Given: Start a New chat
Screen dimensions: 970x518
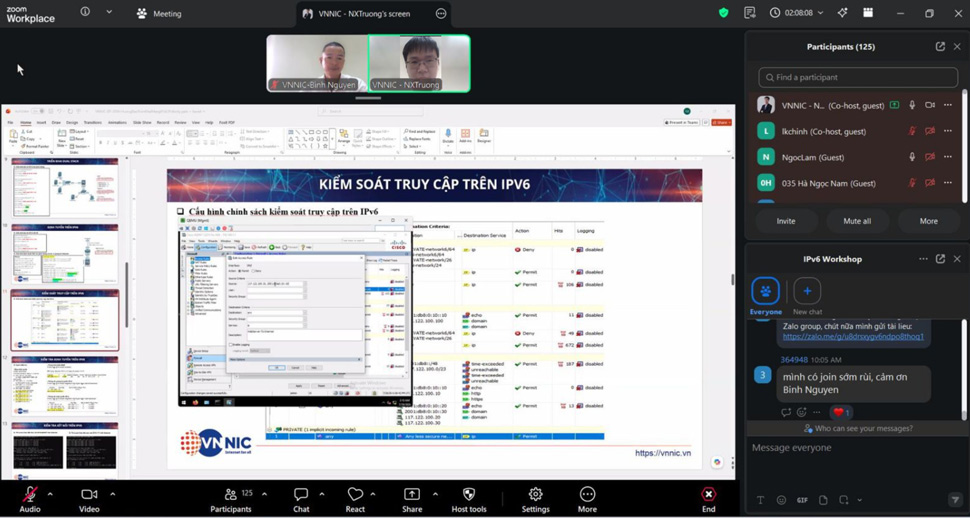Looking at the screenshot, I should click(x=807, y=297).
